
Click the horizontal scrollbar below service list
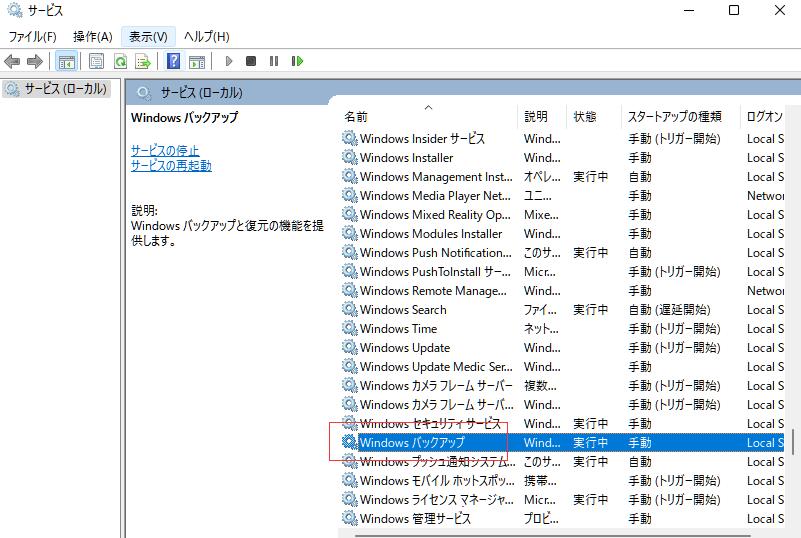click(x=553, y=535)
